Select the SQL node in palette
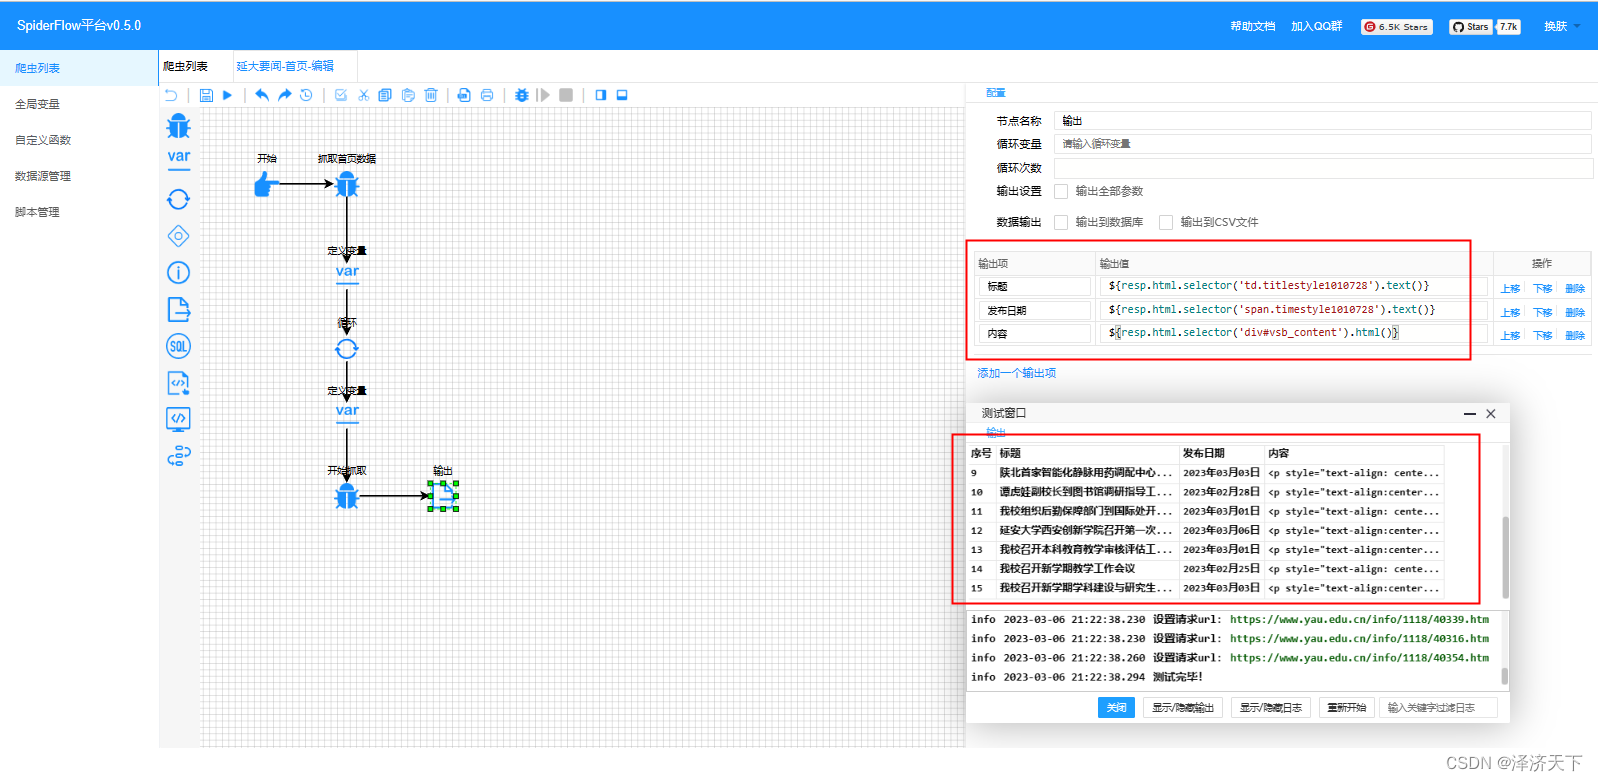The width and height of the screenshot is (1598, 781). point(178,346)
